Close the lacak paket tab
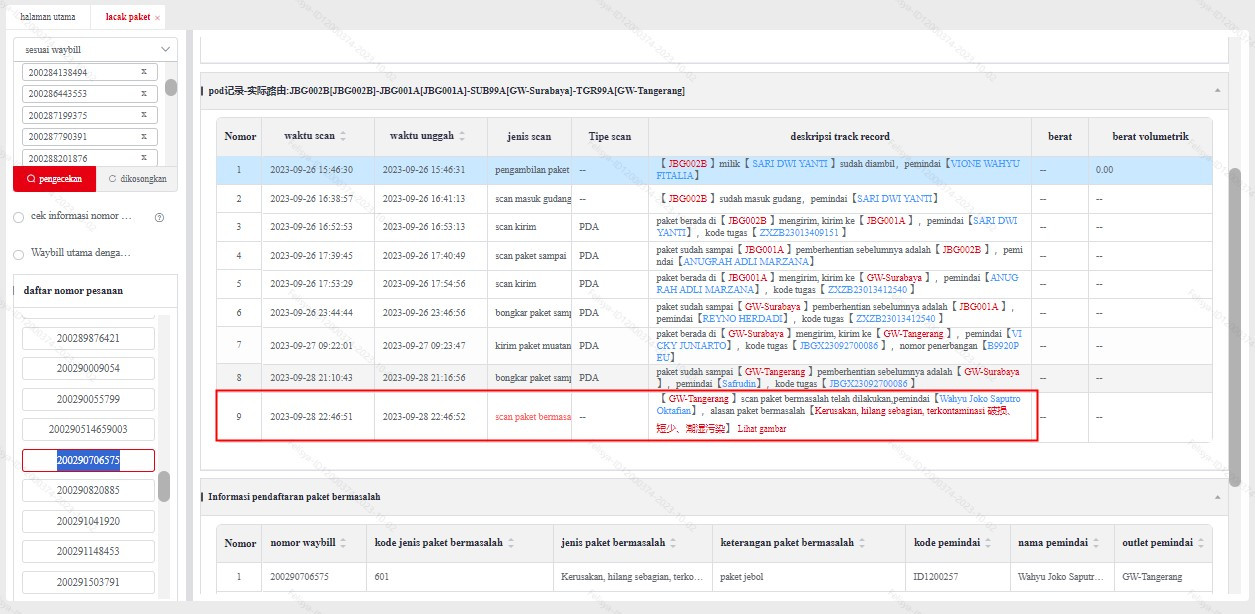This screenshot has width=1255, height=614. pos(157,18)
